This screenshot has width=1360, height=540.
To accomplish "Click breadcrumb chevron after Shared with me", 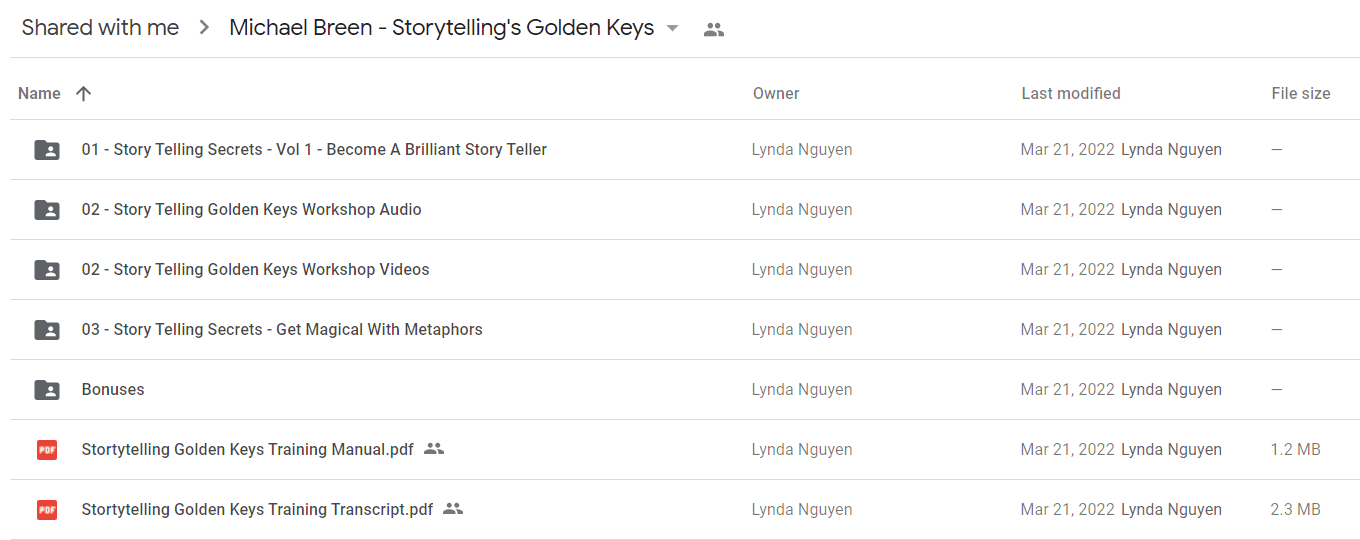I will click(x=204, y=28).
